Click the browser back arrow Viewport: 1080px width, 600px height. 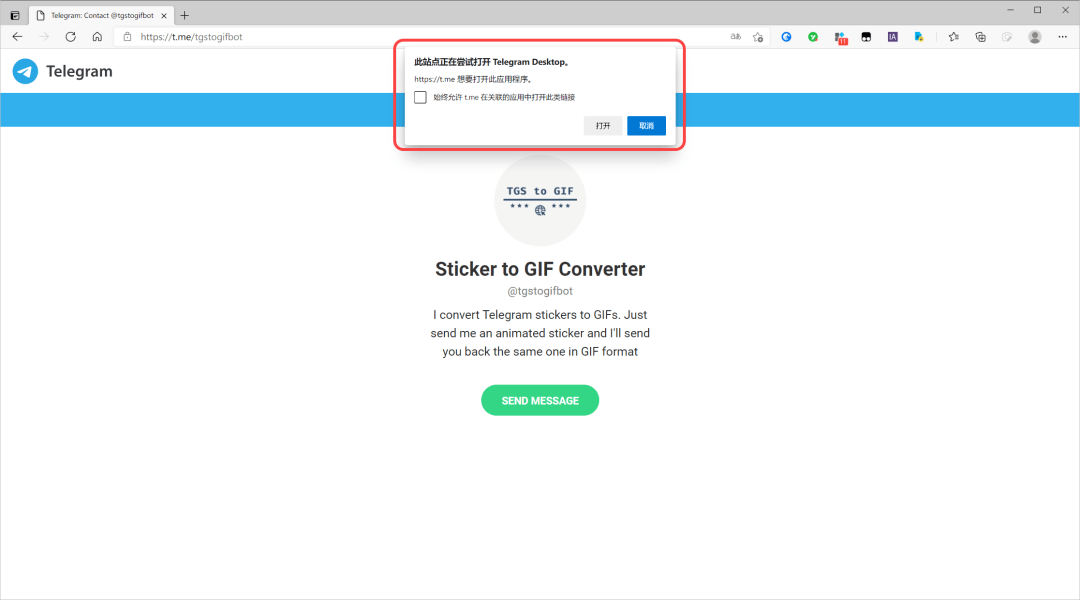pyautogui.click(x=17, y=37)
